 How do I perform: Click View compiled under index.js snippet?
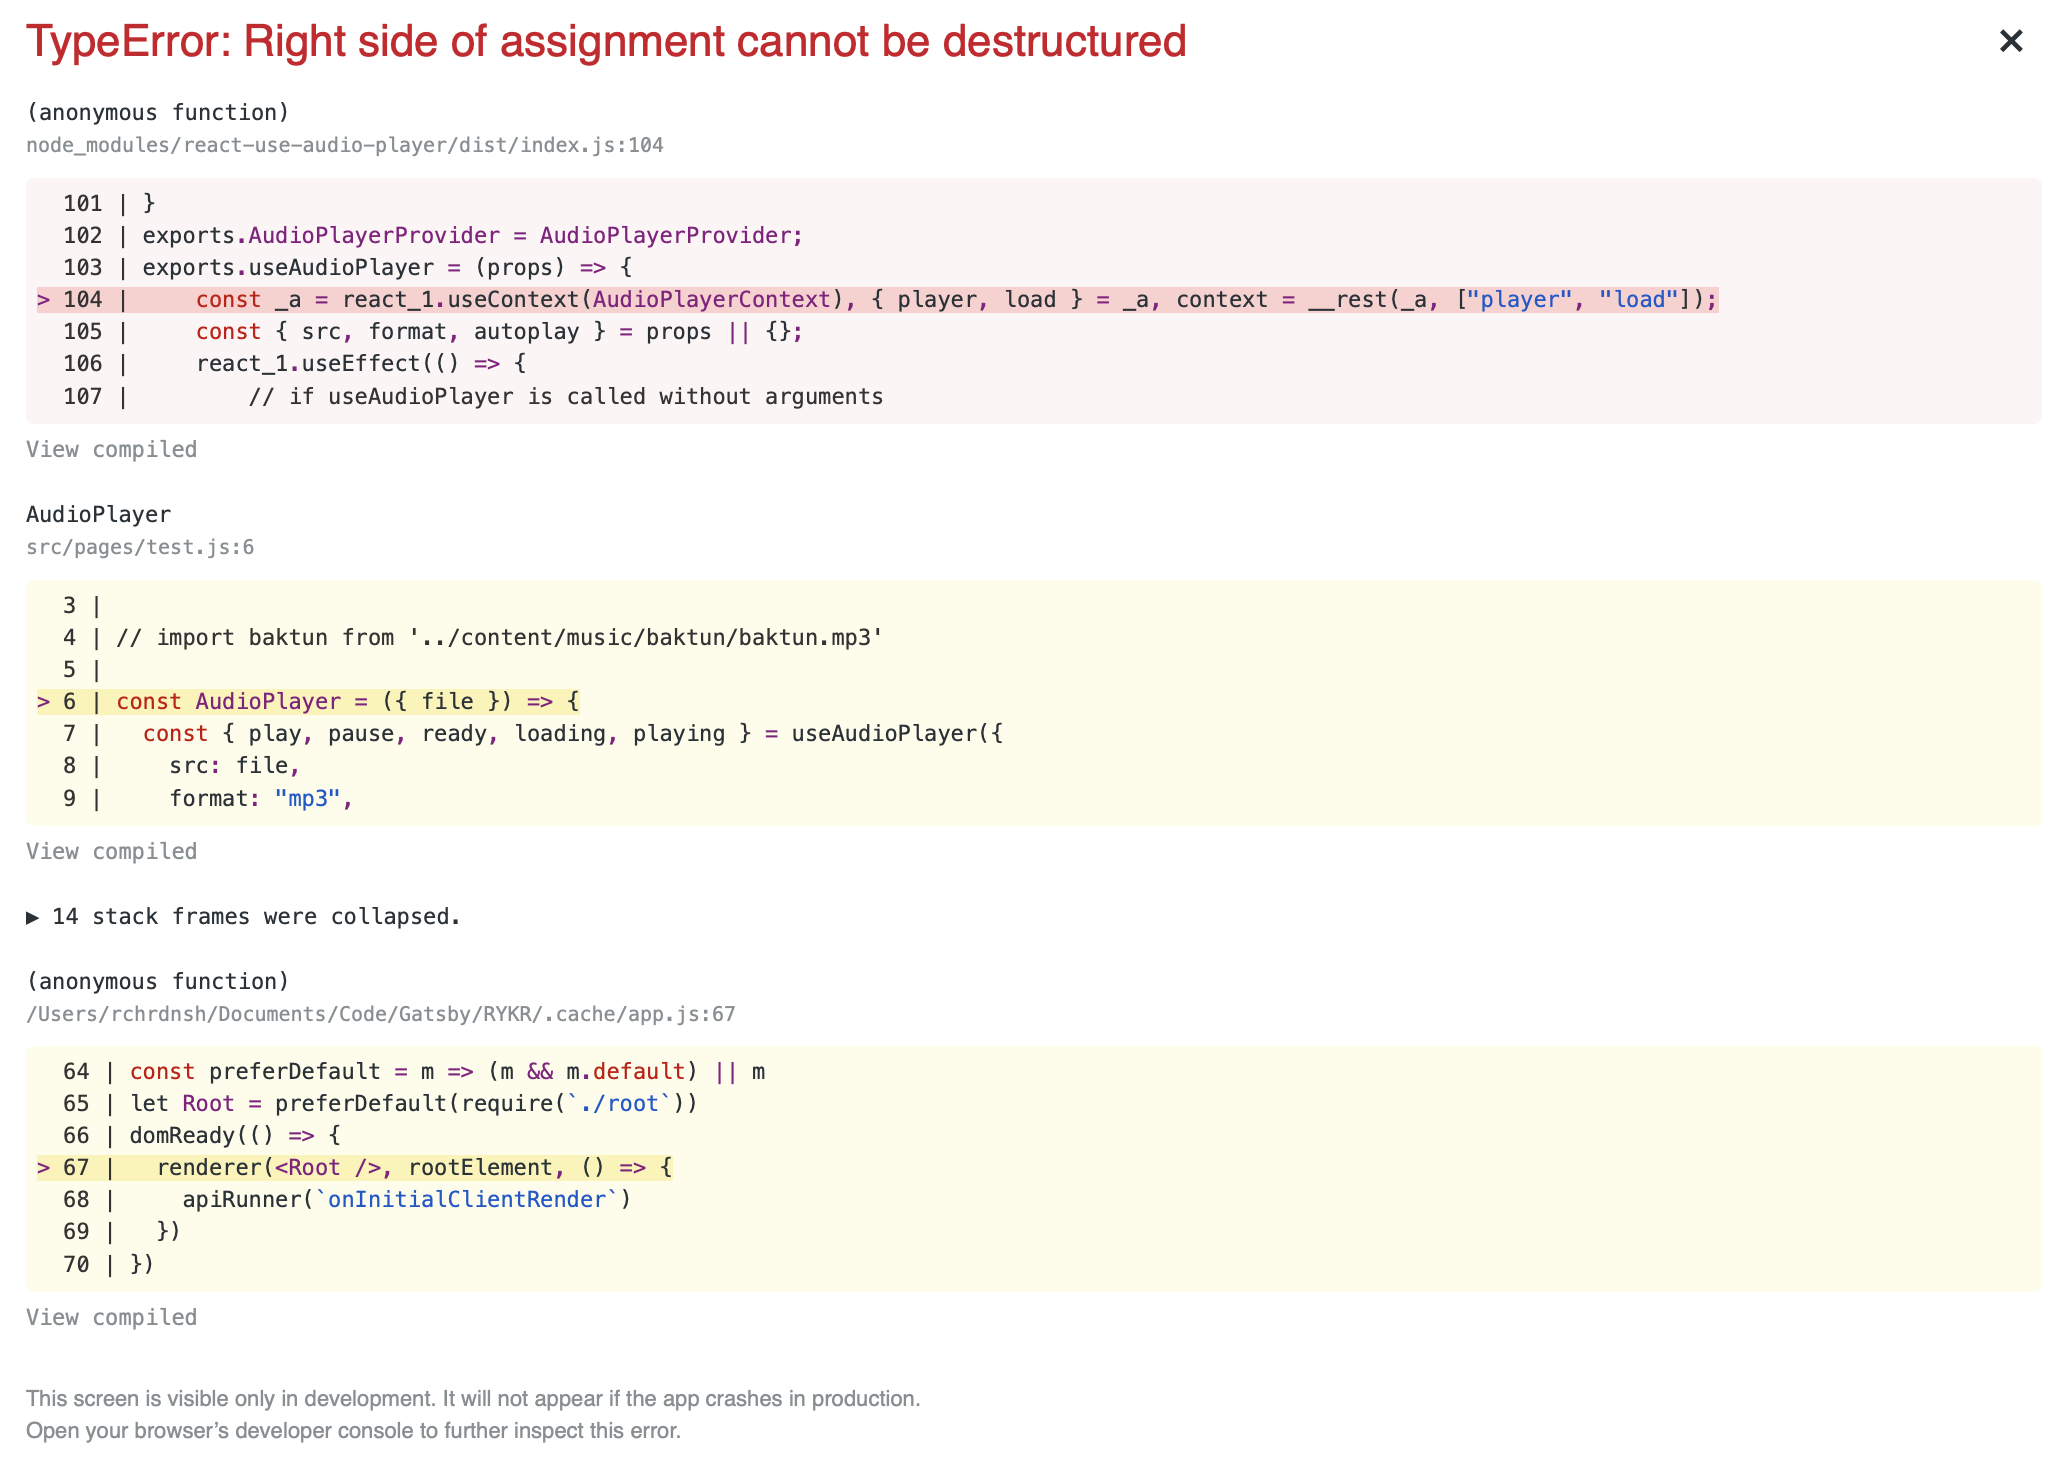tap(111, 449)
